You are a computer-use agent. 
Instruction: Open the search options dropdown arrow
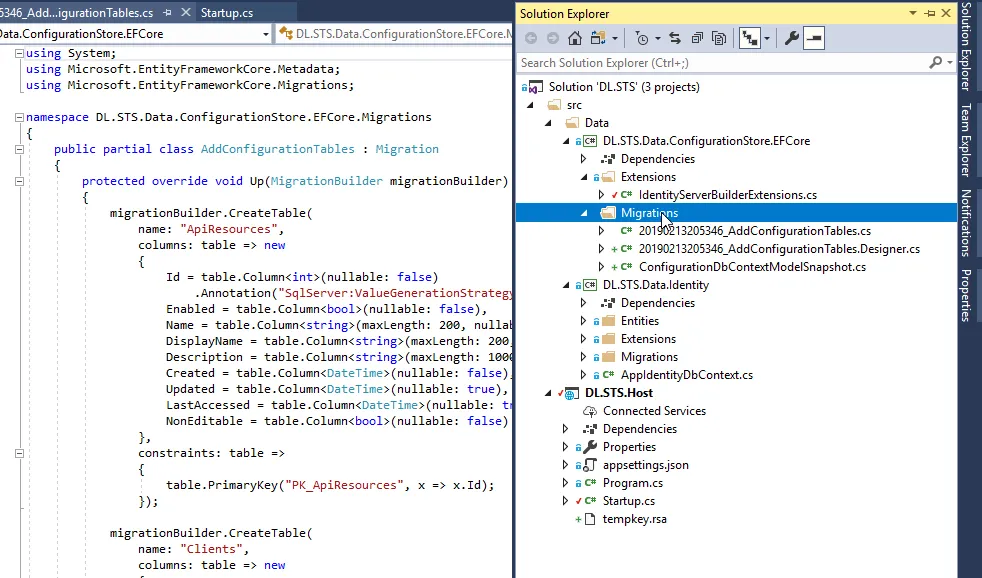[x=949, y=63]
